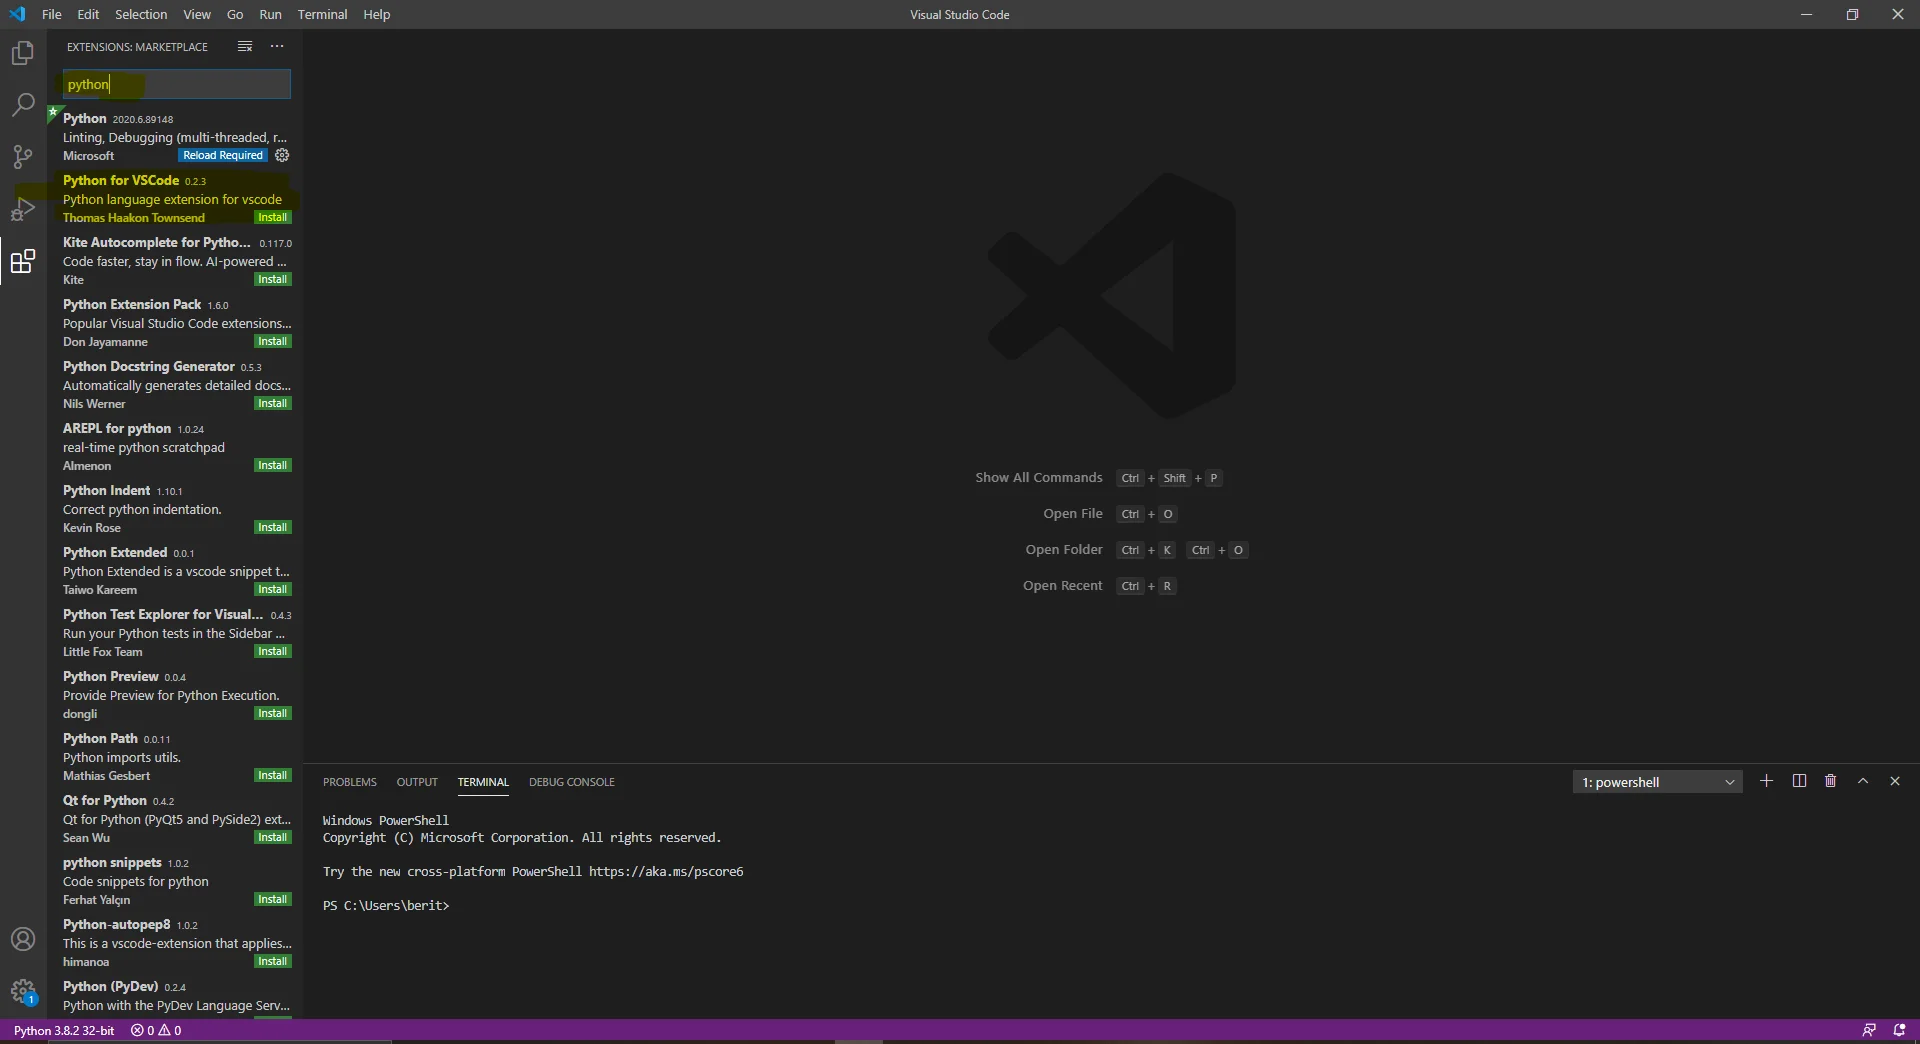This screenshot has width=1920, height=1044.
Task: Open Run and Debug view
Action: point(22,209)
